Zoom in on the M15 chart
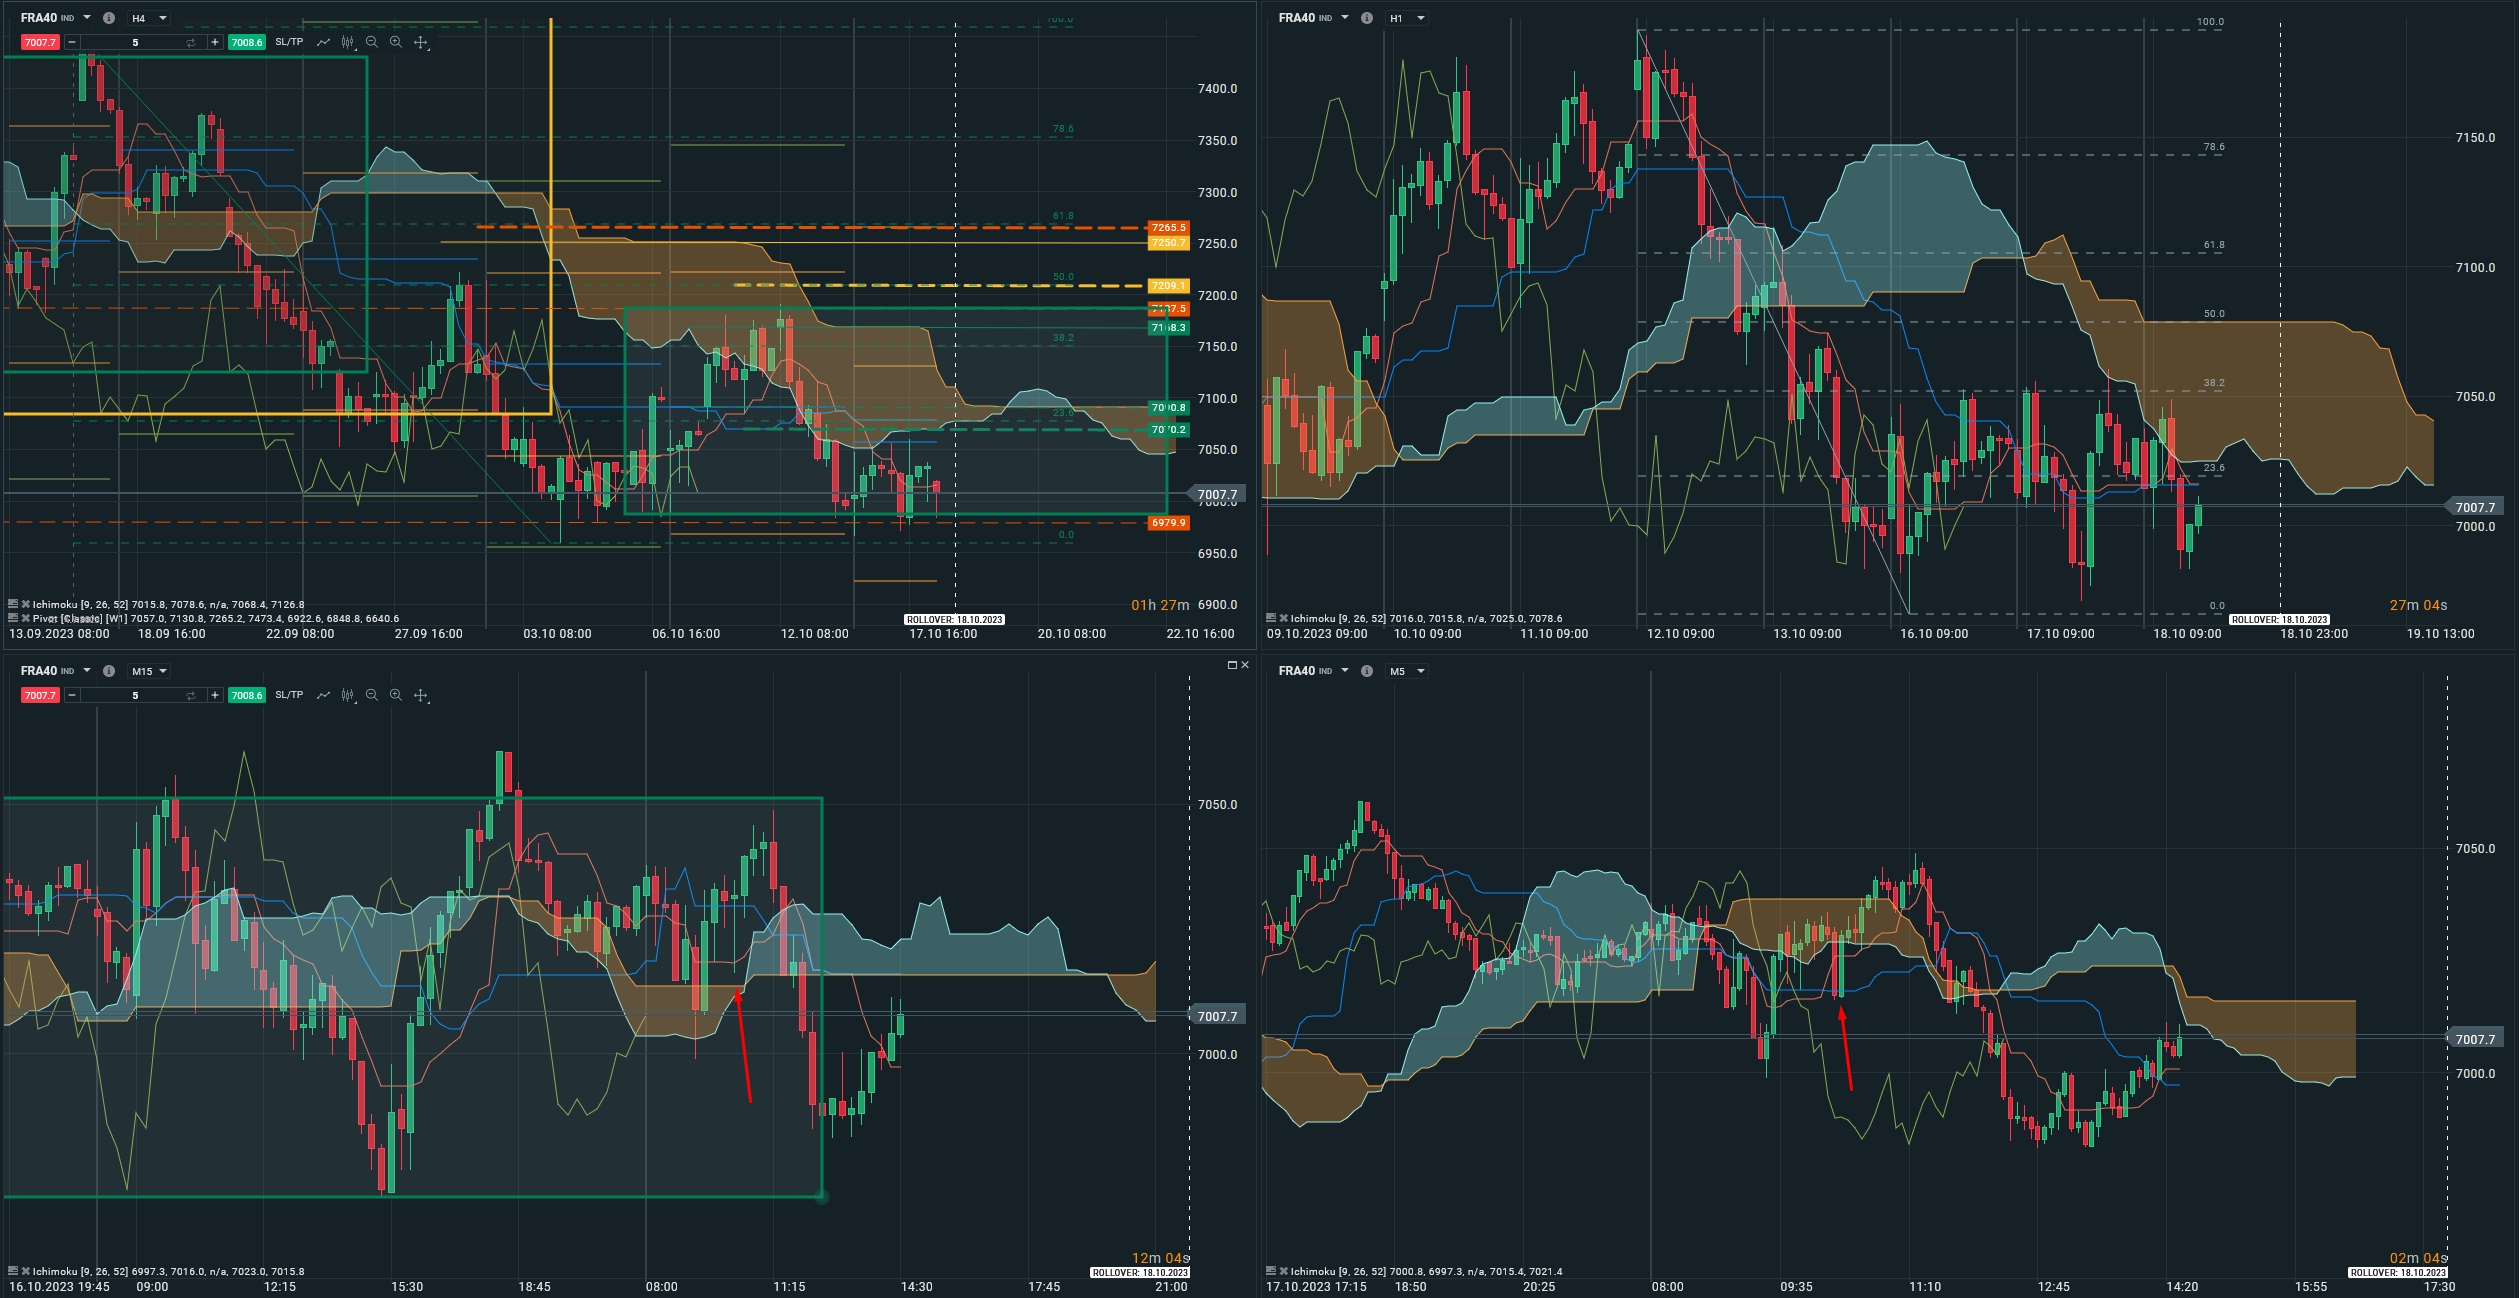The width and height of the screenshot is (2519, 1298). coord(396,695)
